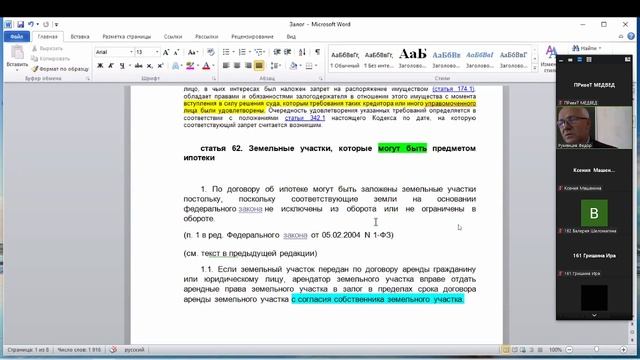Undo the last action
This screenshot has width=640, height=360.
(x=31, y=24)
